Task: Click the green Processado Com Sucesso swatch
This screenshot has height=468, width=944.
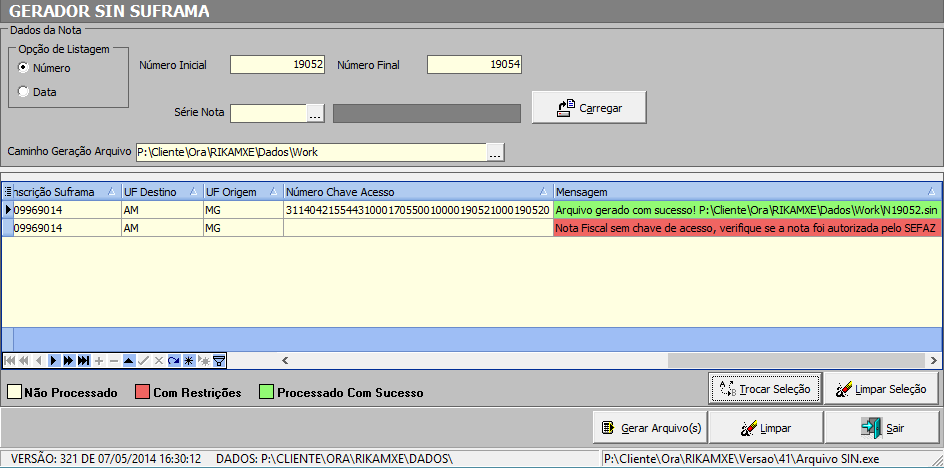Action: click(267, 393)
